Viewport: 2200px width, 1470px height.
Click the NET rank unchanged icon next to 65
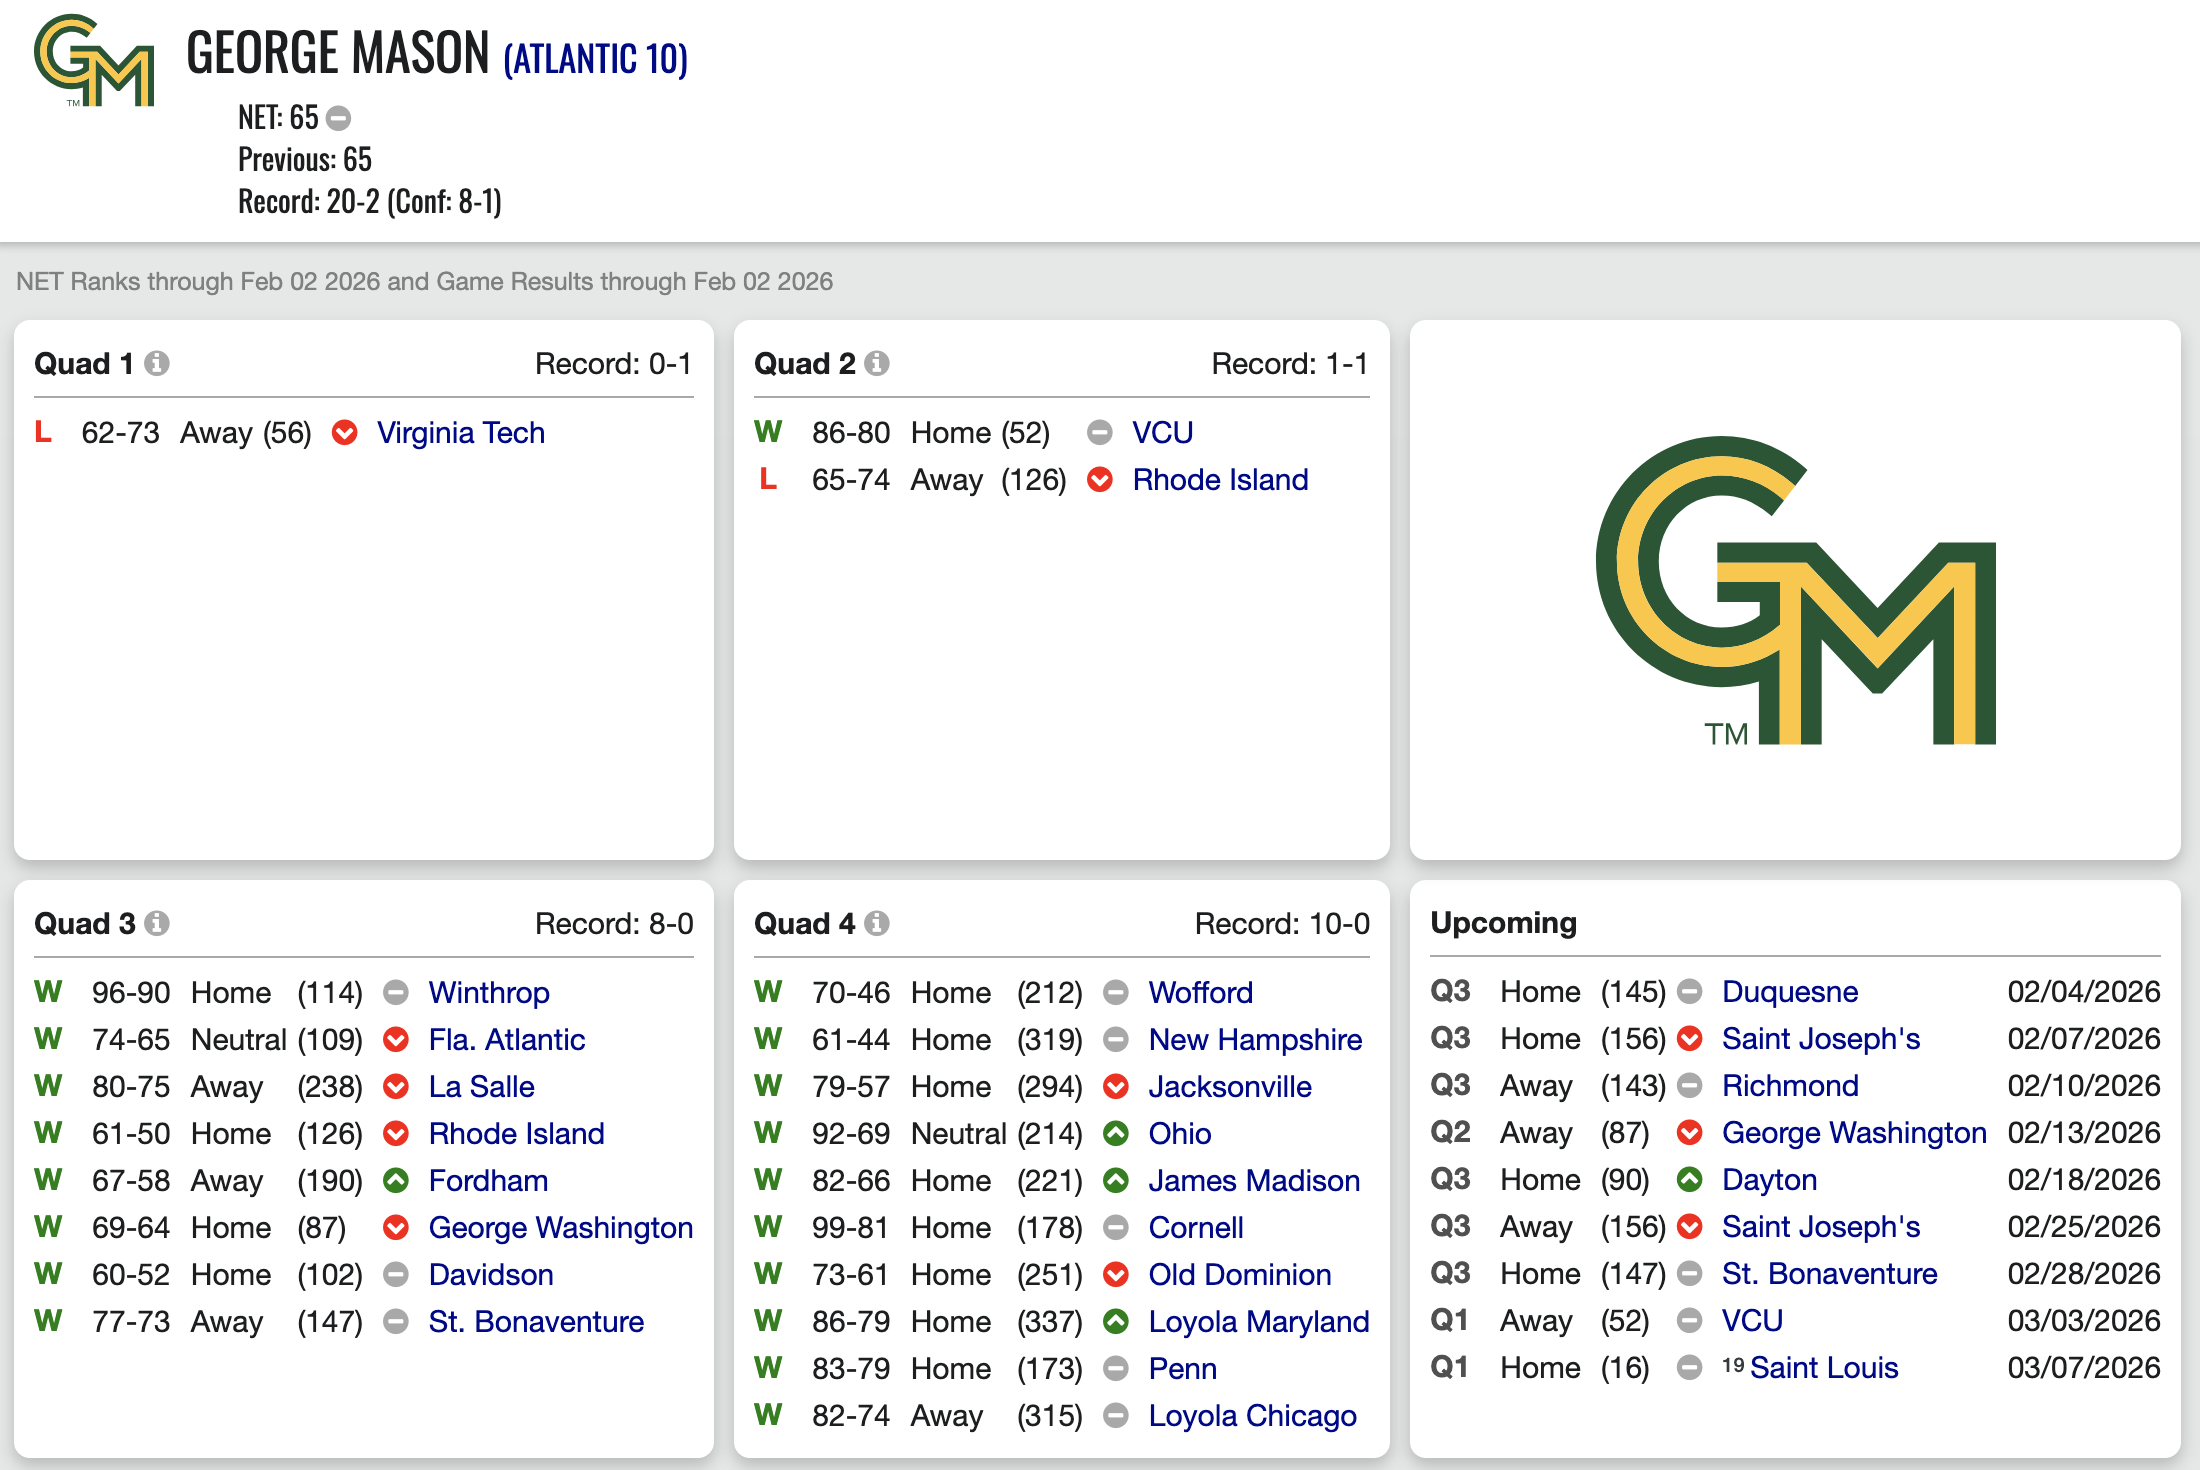[x=339, y=119]
